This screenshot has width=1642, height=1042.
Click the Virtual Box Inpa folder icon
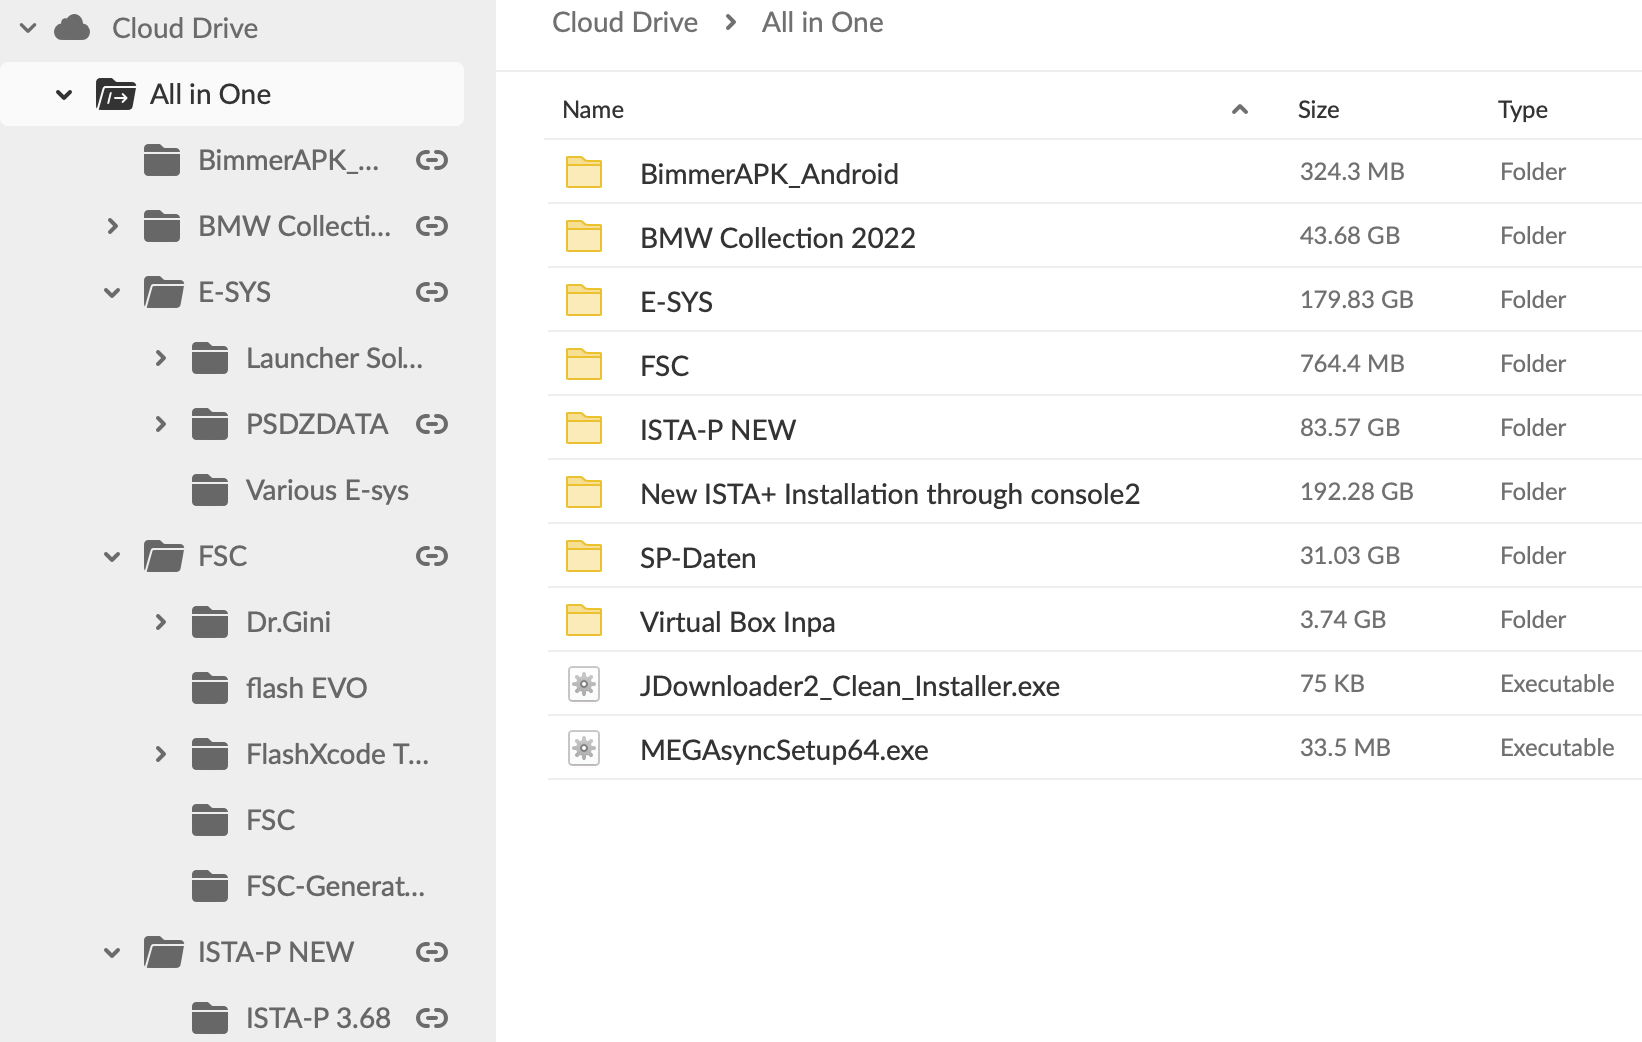(x=584, y=620)
